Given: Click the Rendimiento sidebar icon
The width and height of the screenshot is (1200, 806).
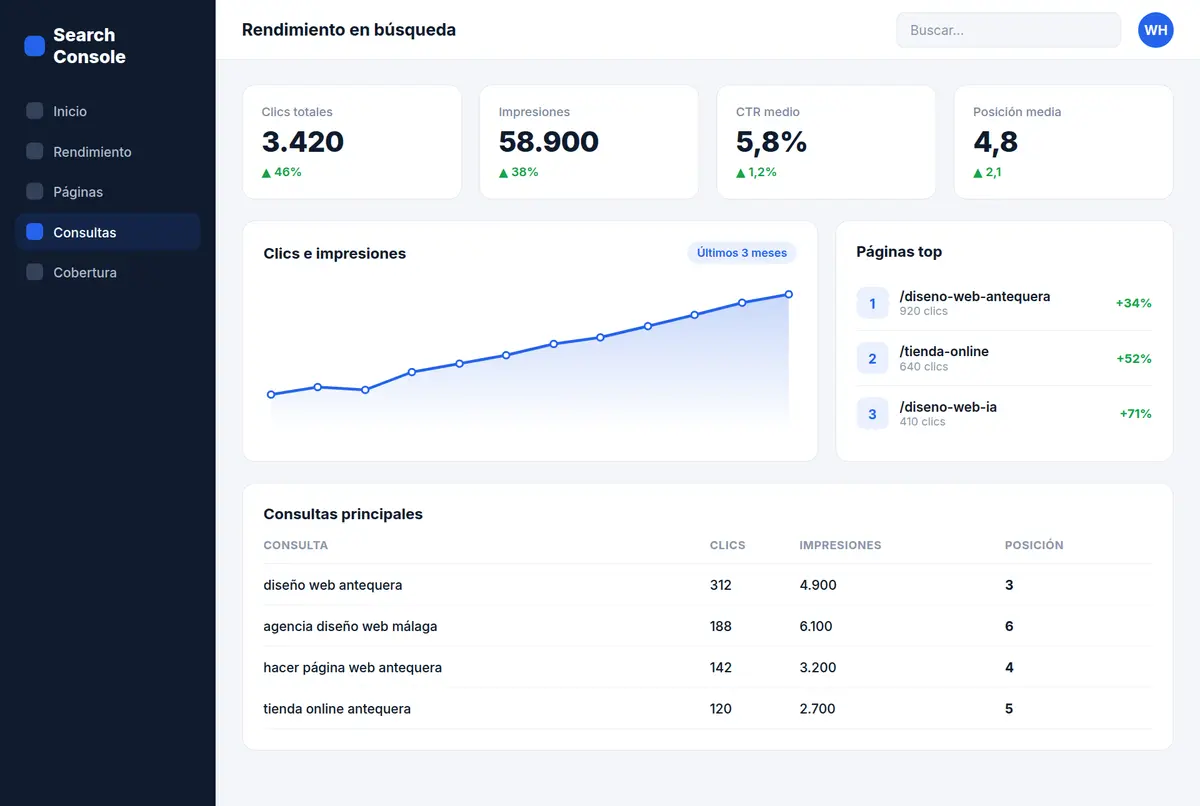Looking at the screenshot, I should pos(34,151).
